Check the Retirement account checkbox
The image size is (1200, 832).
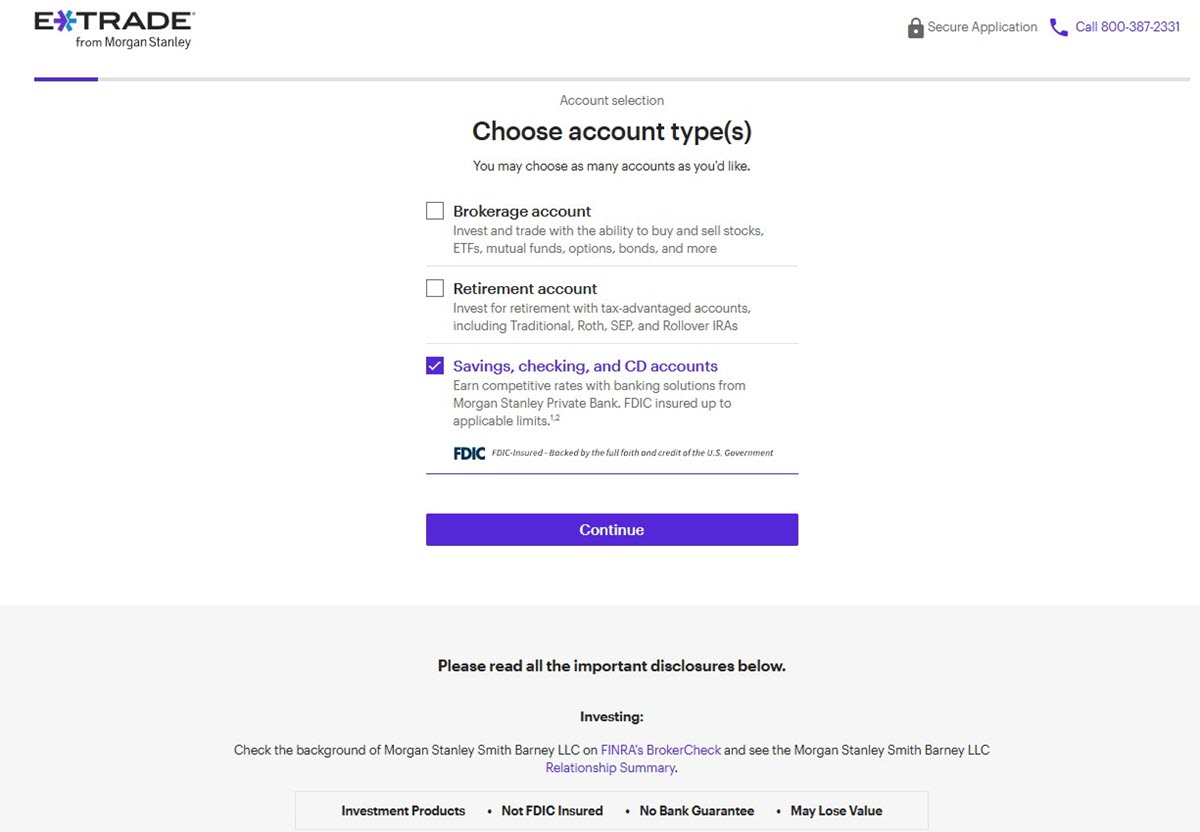point(435,288)
